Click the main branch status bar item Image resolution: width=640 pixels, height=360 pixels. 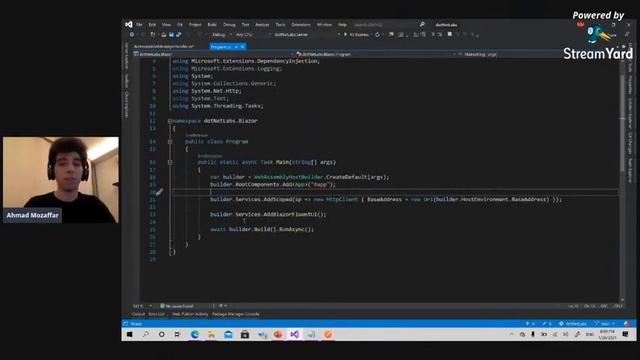click(x=605, y=324)
